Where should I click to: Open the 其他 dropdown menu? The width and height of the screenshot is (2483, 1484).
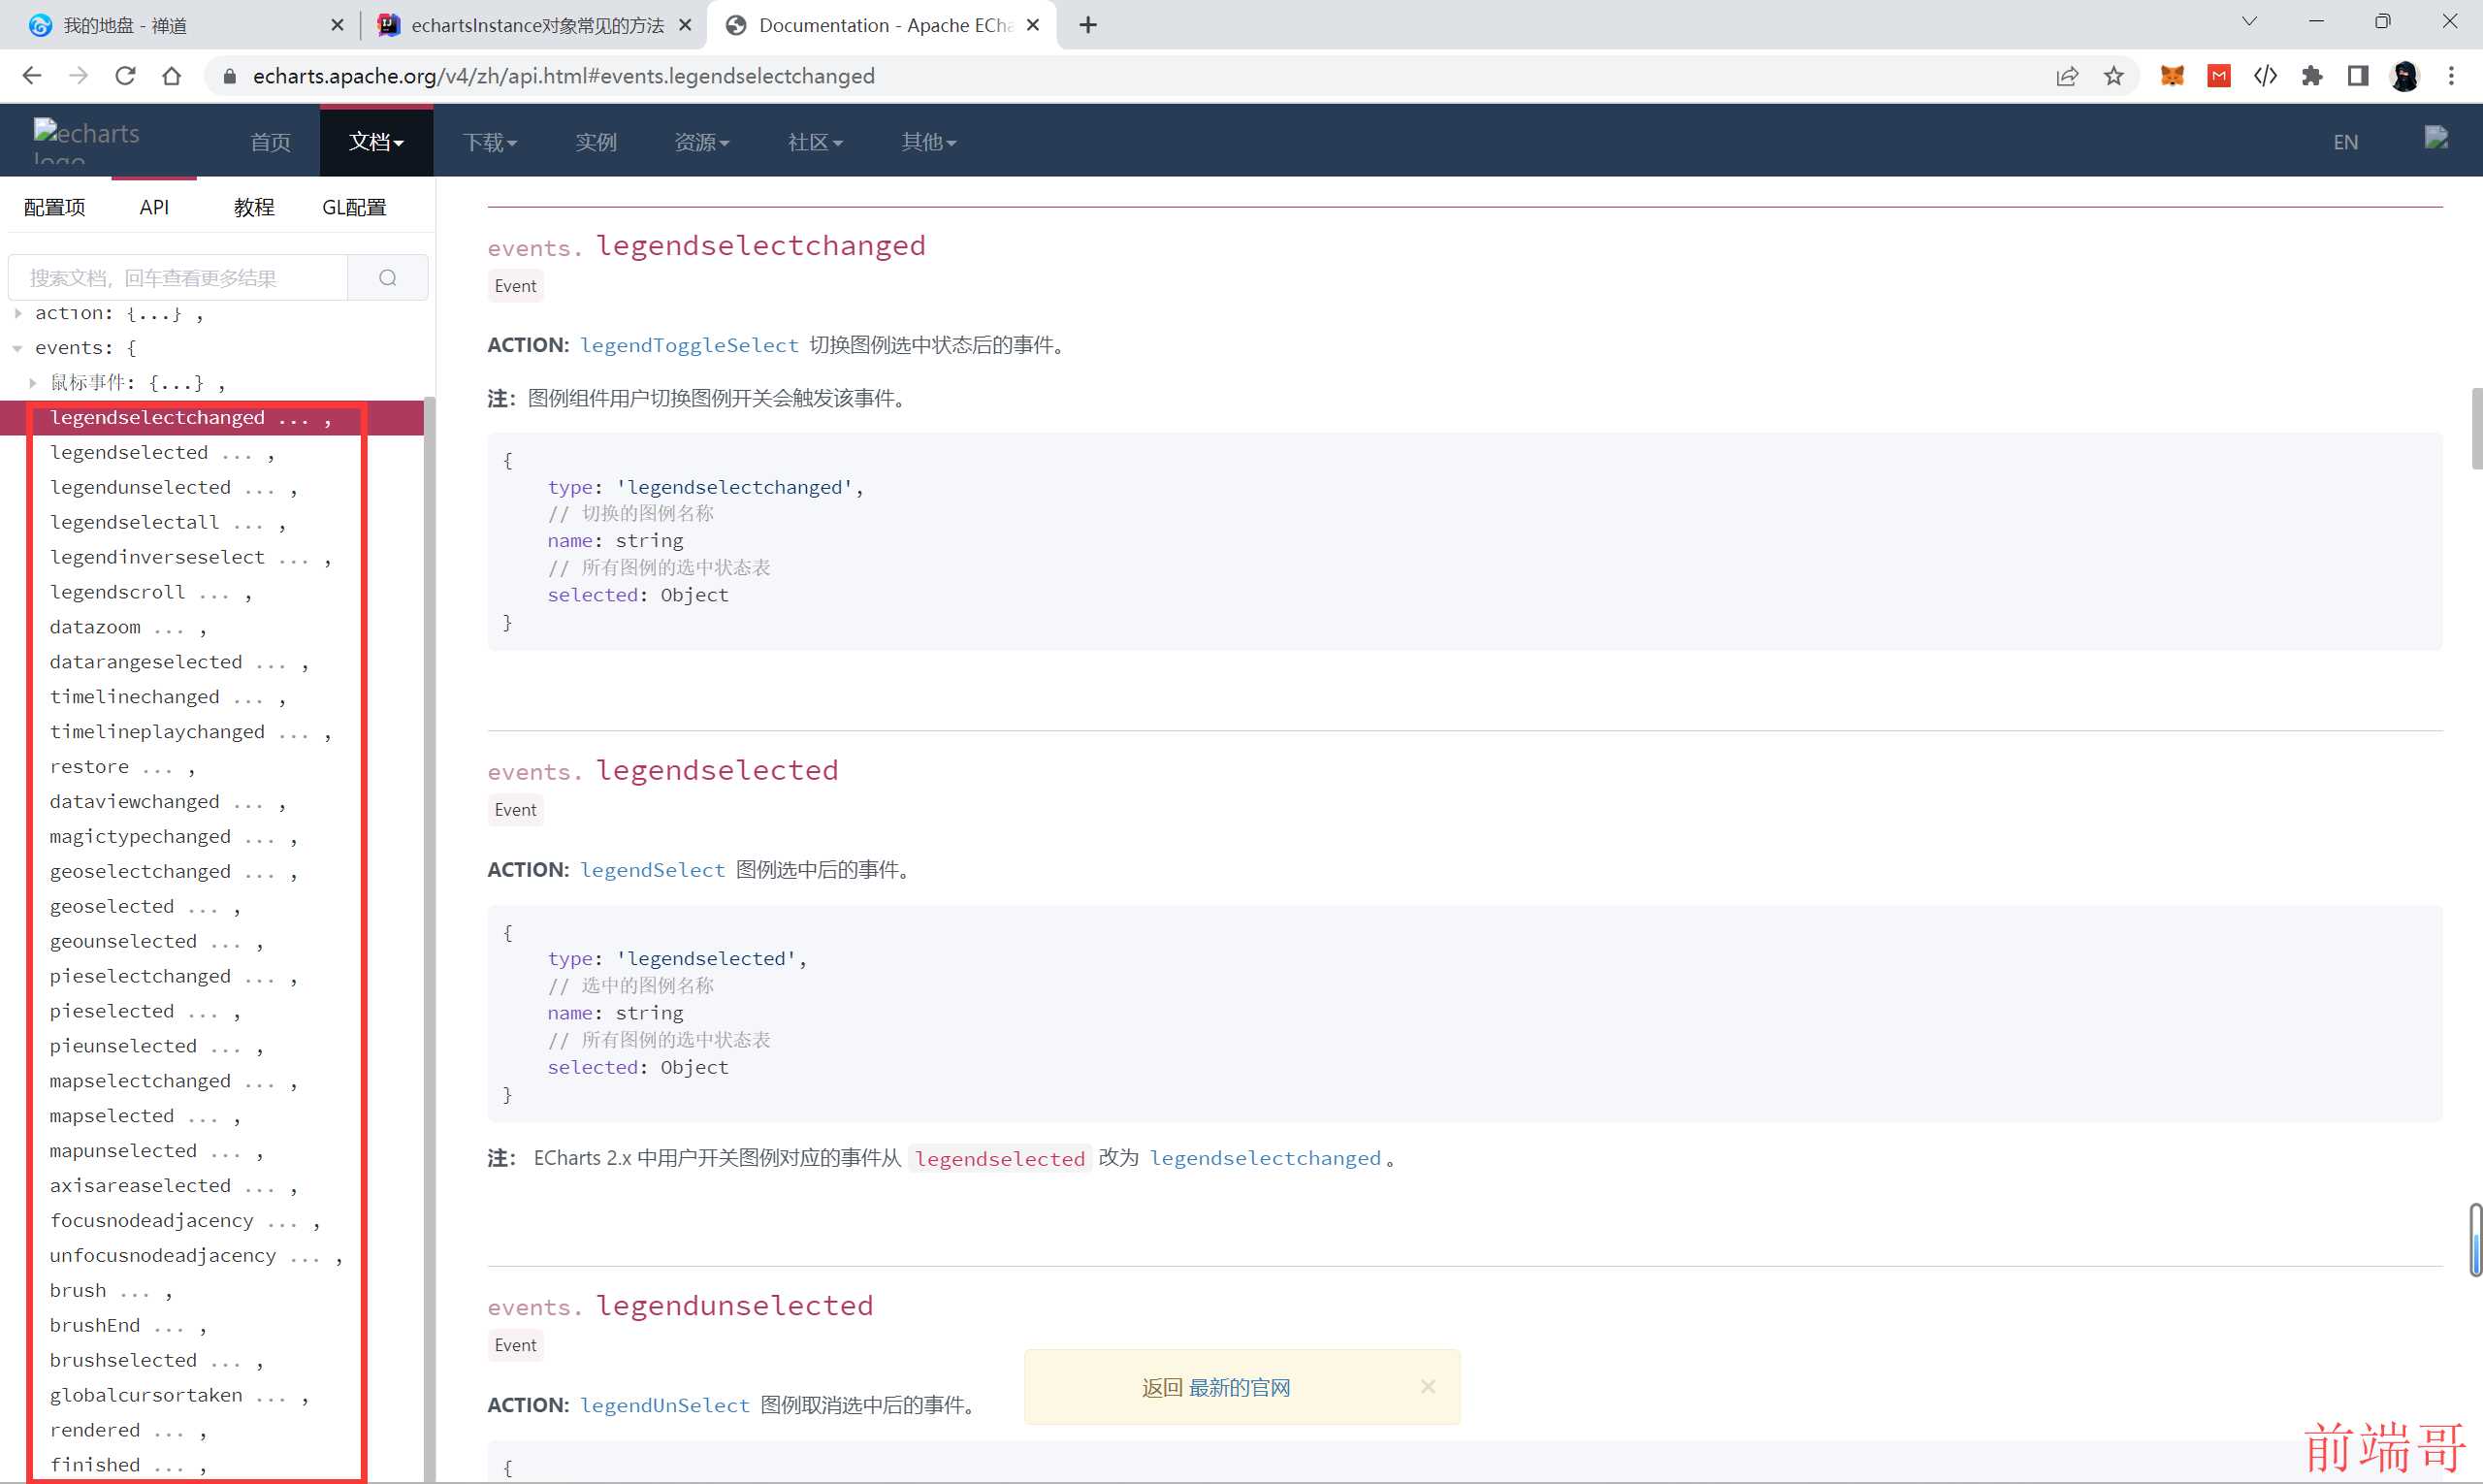click(x=928, y=142)
